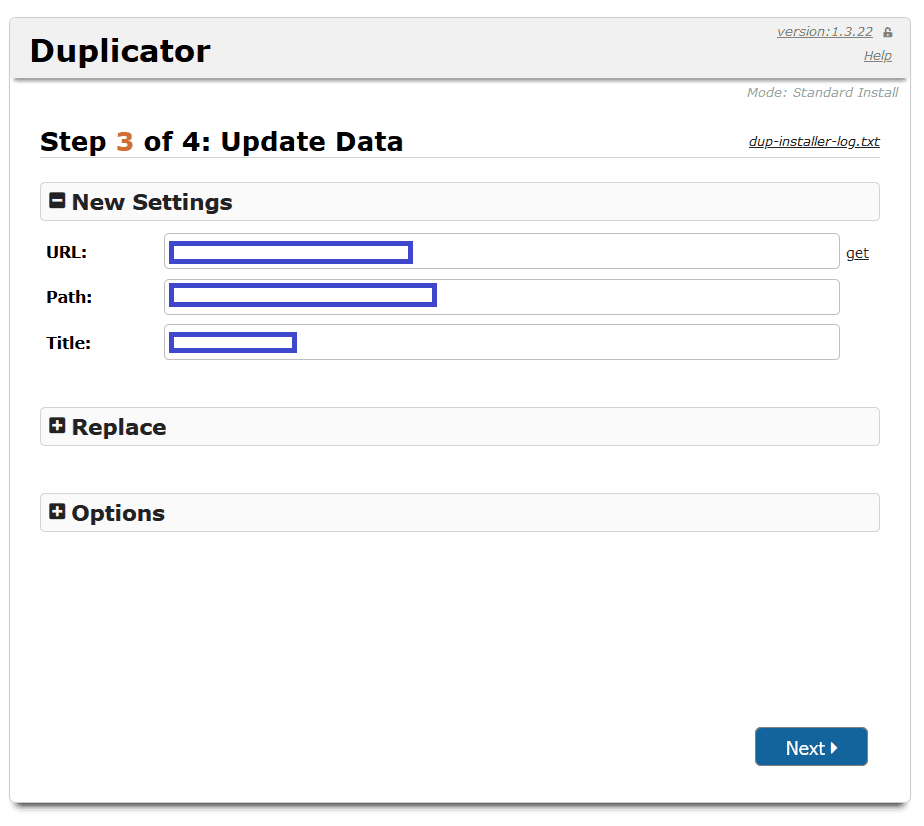Open the dup-installer-log.txt link
The height and width of the screenshot is (826, 924).
pos(814,142)
